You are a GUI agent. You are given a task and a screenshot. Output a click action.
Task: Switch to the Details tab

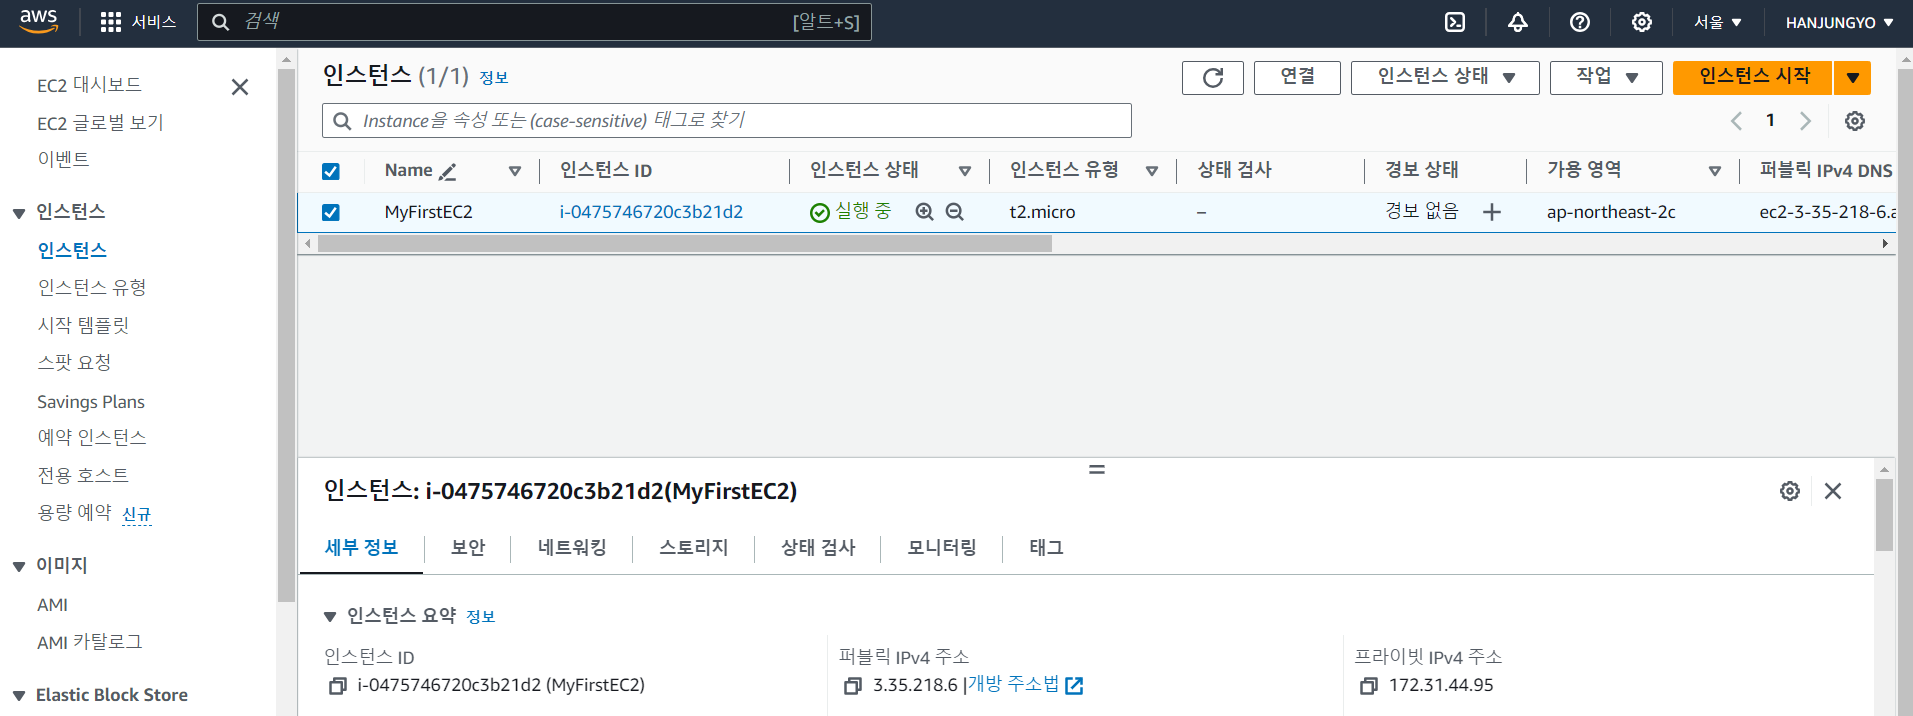(x=361, y=548)
